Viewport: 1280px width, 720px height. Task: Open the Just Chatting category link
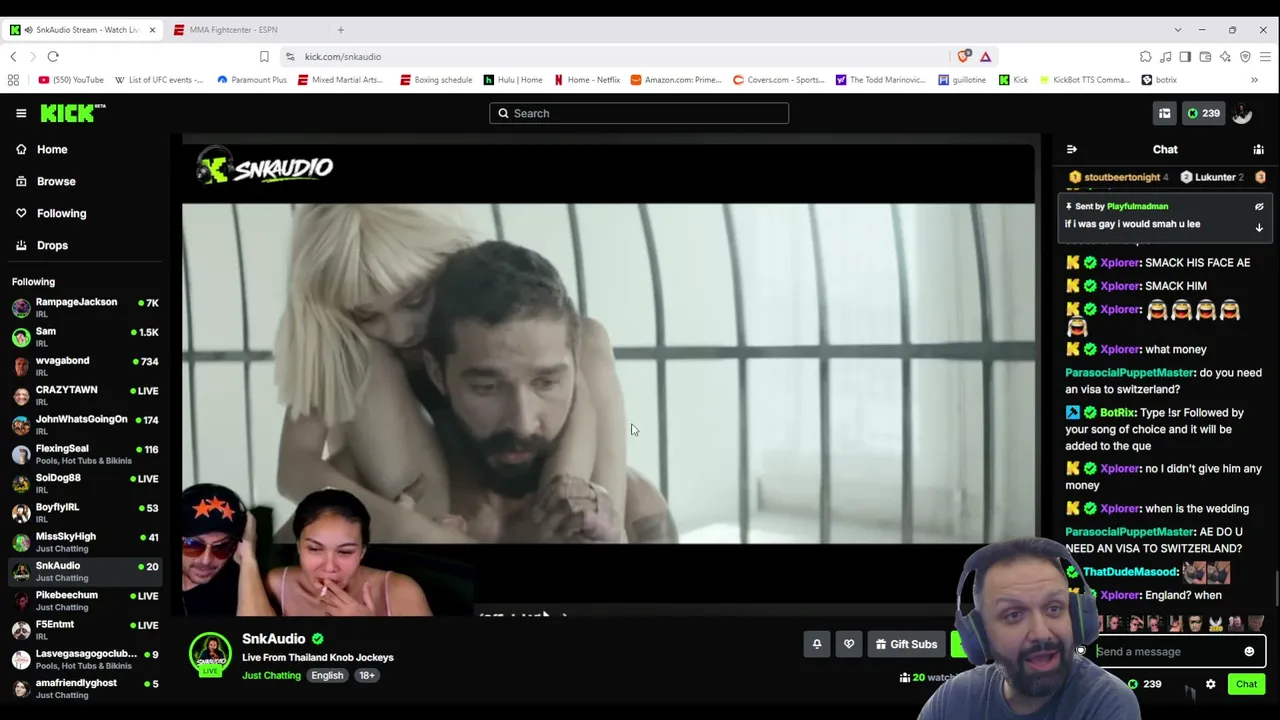click(x=271, y=676)
